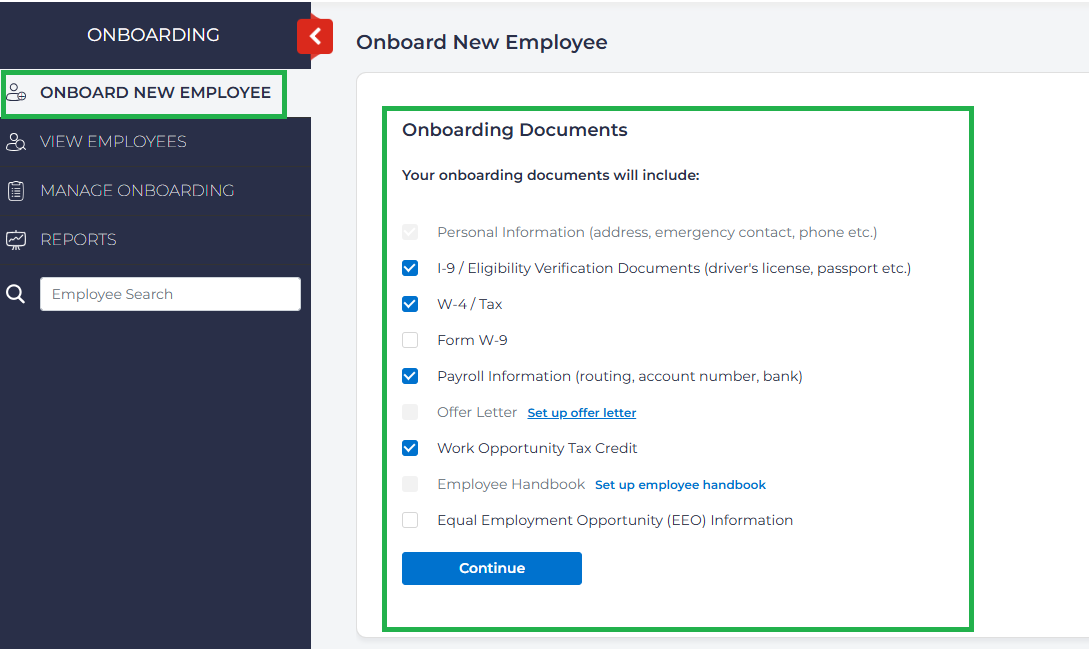
Task: Open the Onboard New Employee menu item
Action: [x=155, y=93]
